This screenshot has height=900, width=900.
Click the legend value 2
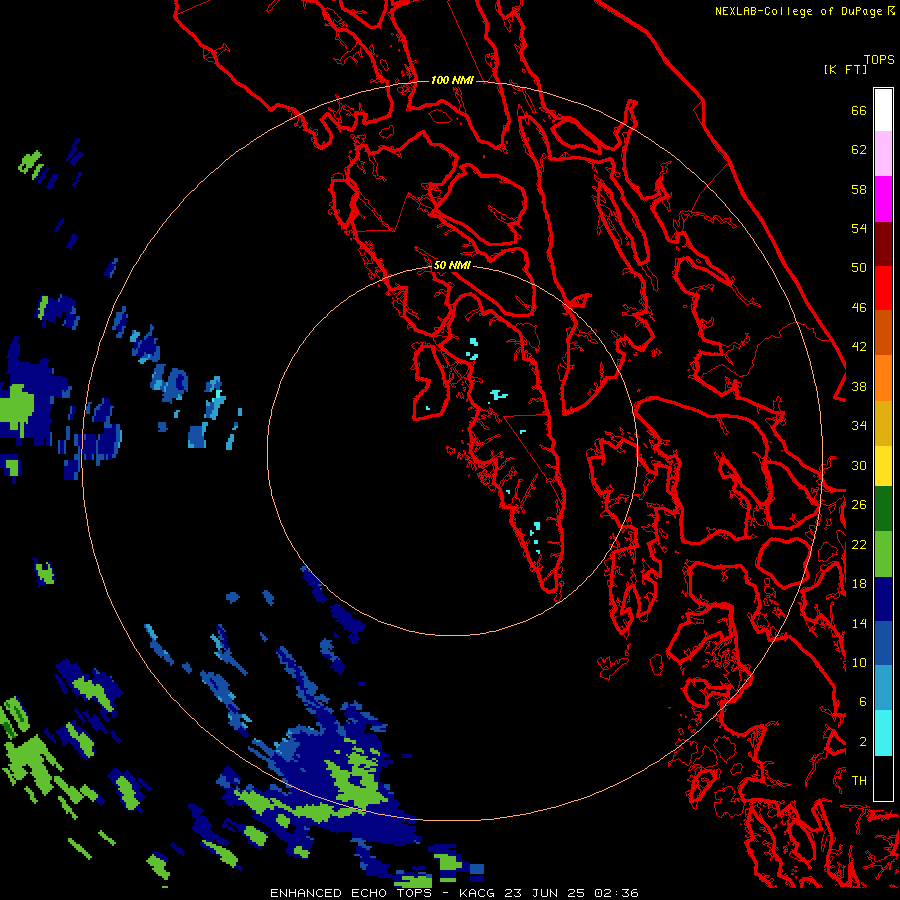pos(862,742)
